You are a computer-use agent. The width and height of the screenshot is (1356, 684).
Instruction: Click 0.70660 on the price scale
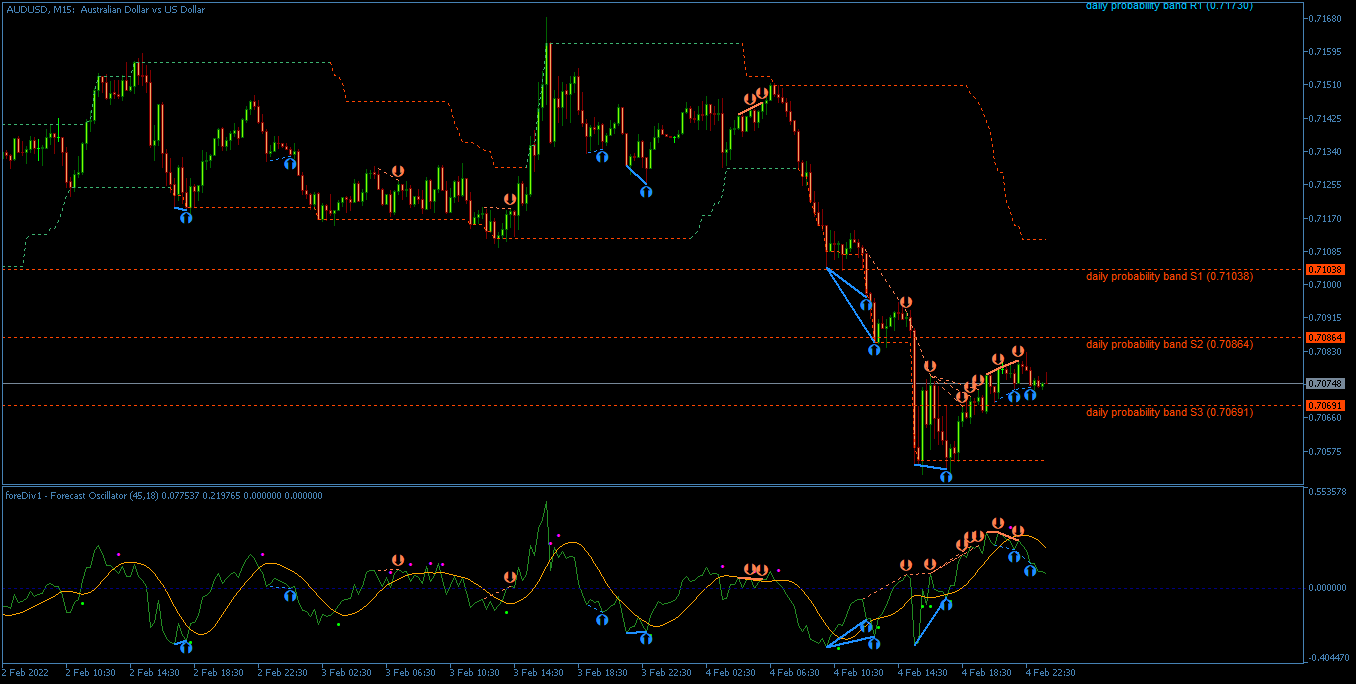[x=1326, y=418]
